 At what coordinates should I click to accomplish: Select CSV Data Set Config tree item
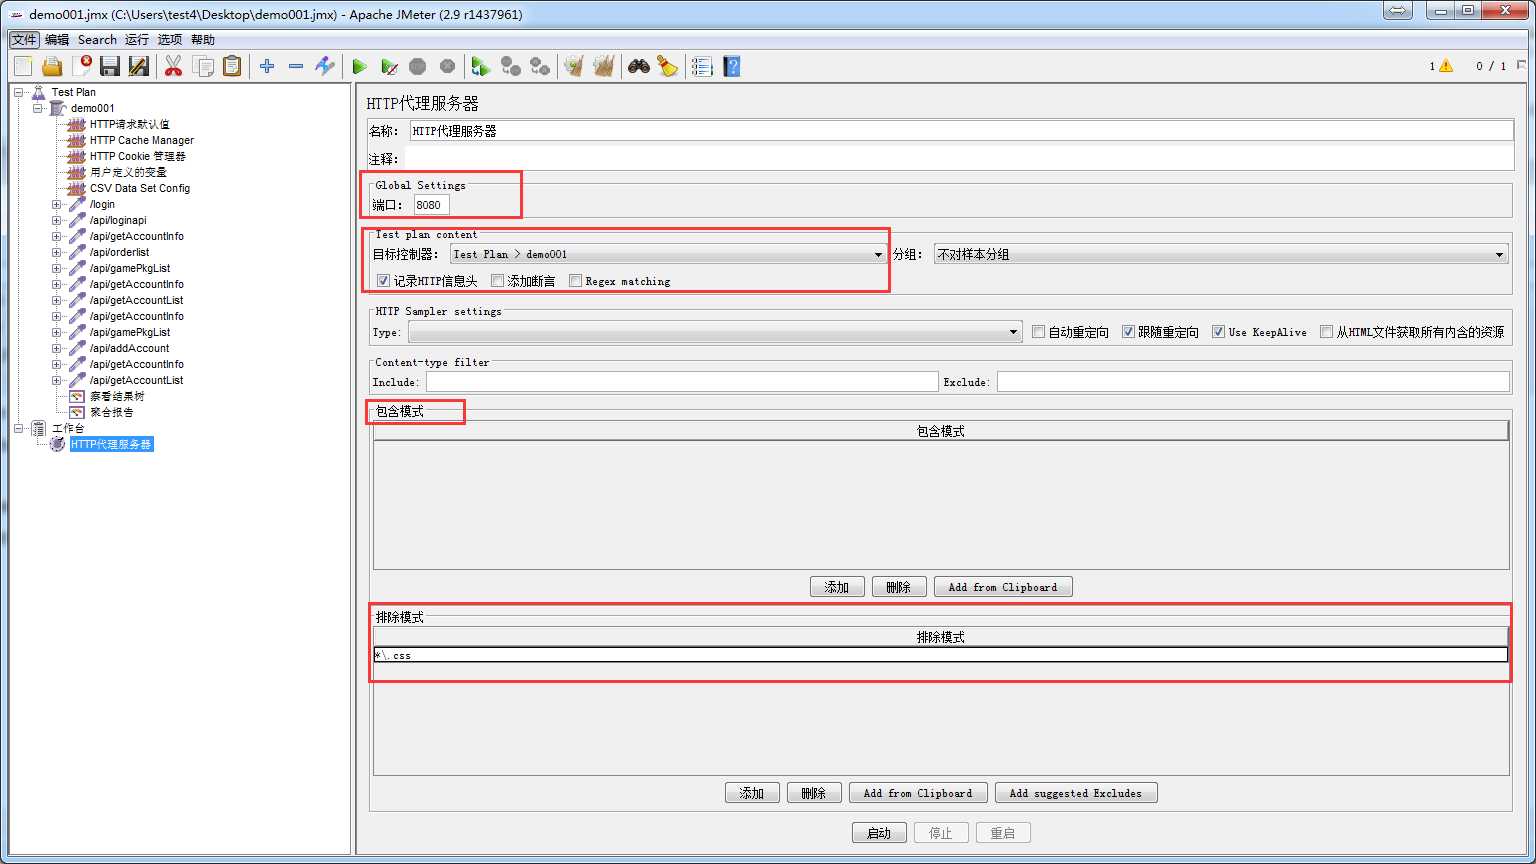click(x=140, y=188)
